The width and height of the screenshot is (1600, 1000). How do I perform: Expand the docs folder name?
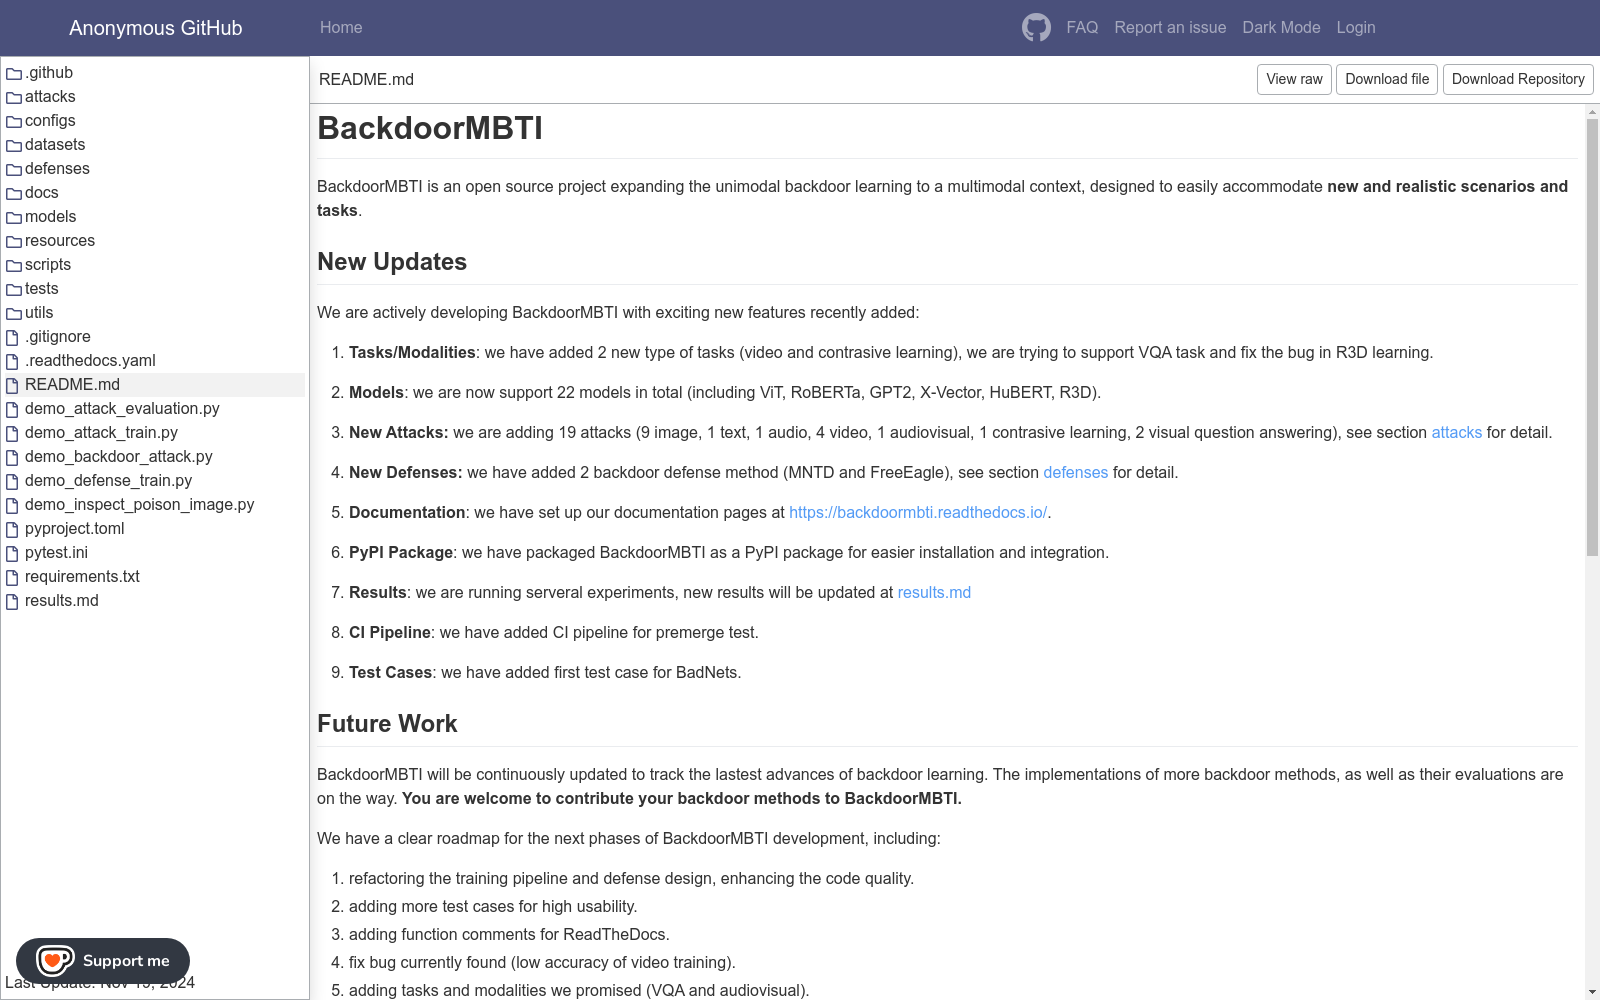click(41, 193)
